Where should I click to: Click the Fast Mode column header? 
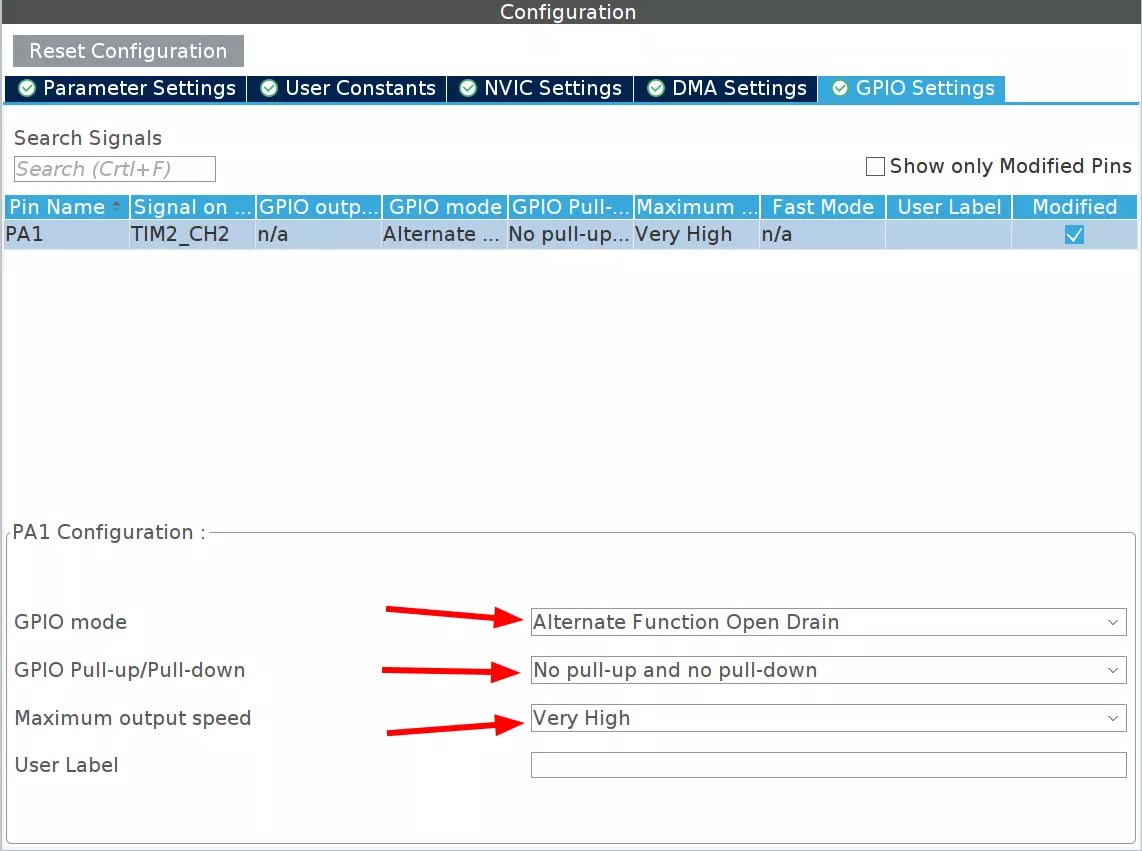[x=823, y=207]
